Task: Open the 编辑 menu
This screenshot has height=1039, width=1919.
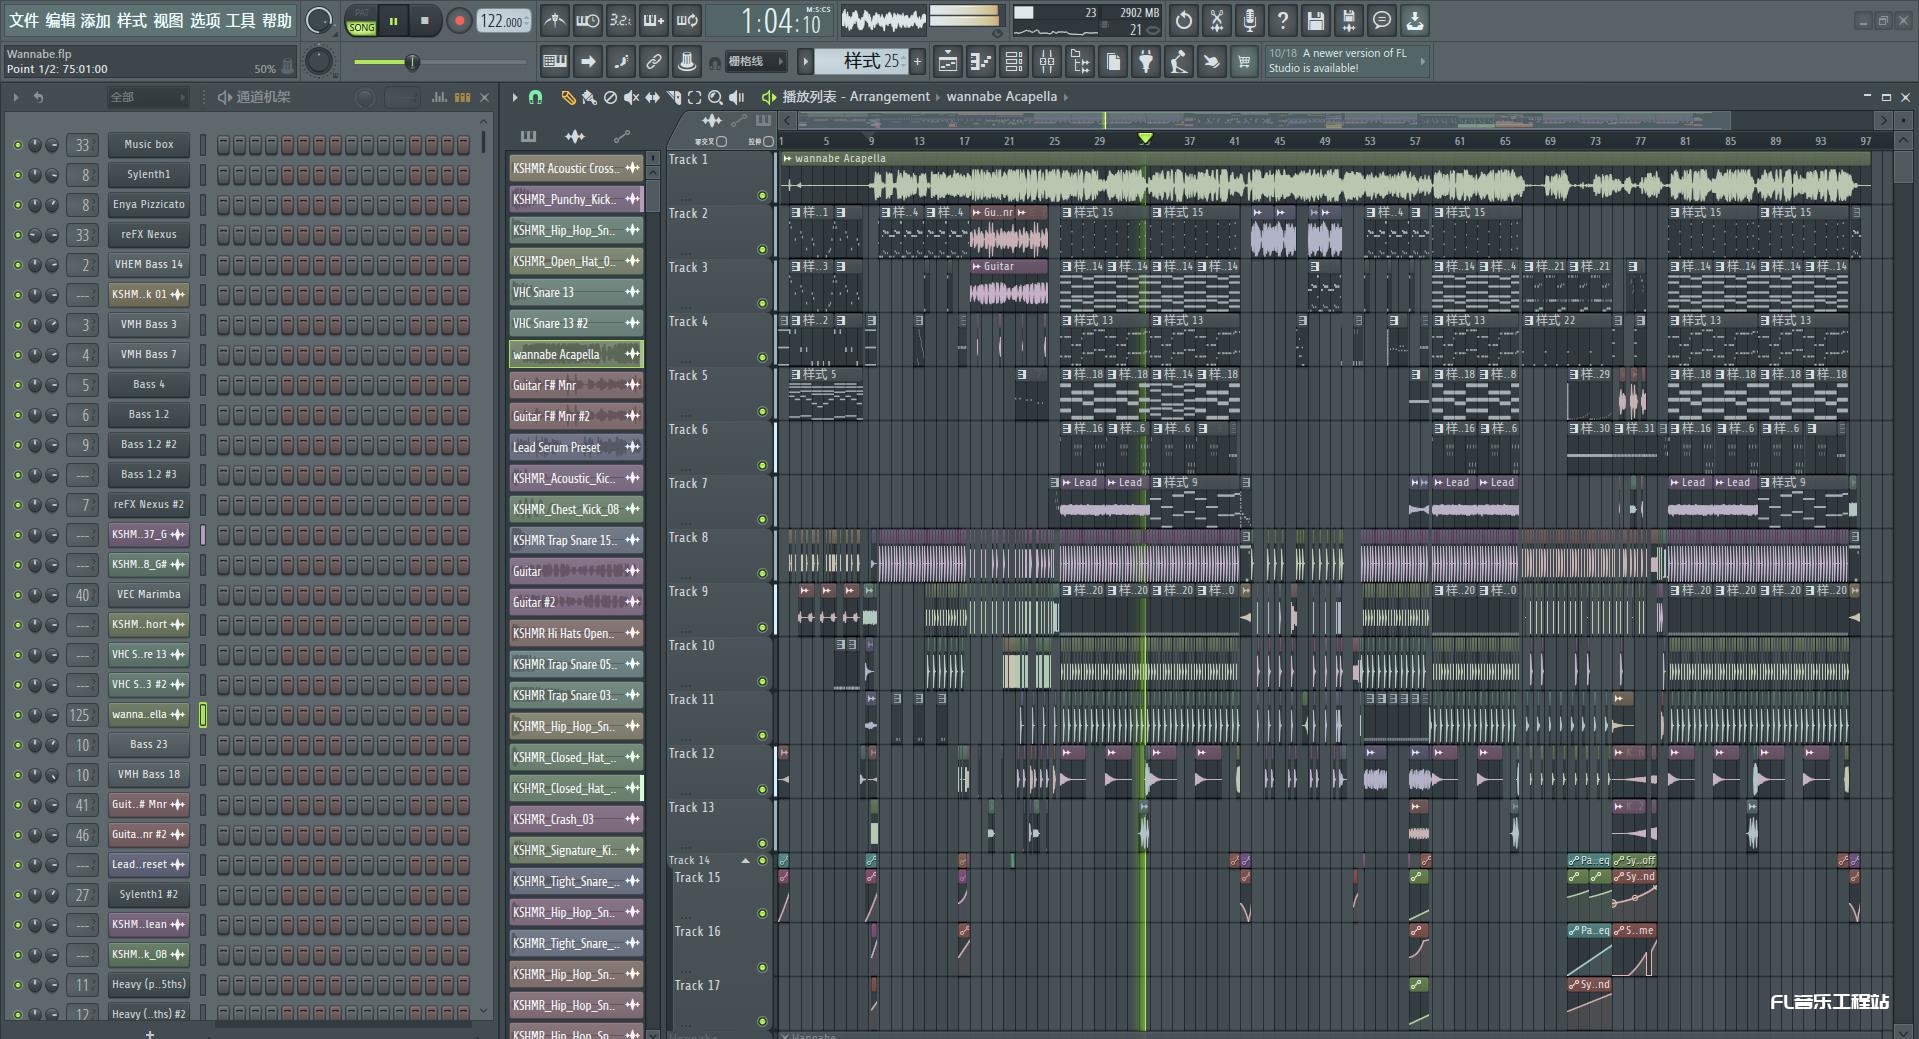Action: 60,20
